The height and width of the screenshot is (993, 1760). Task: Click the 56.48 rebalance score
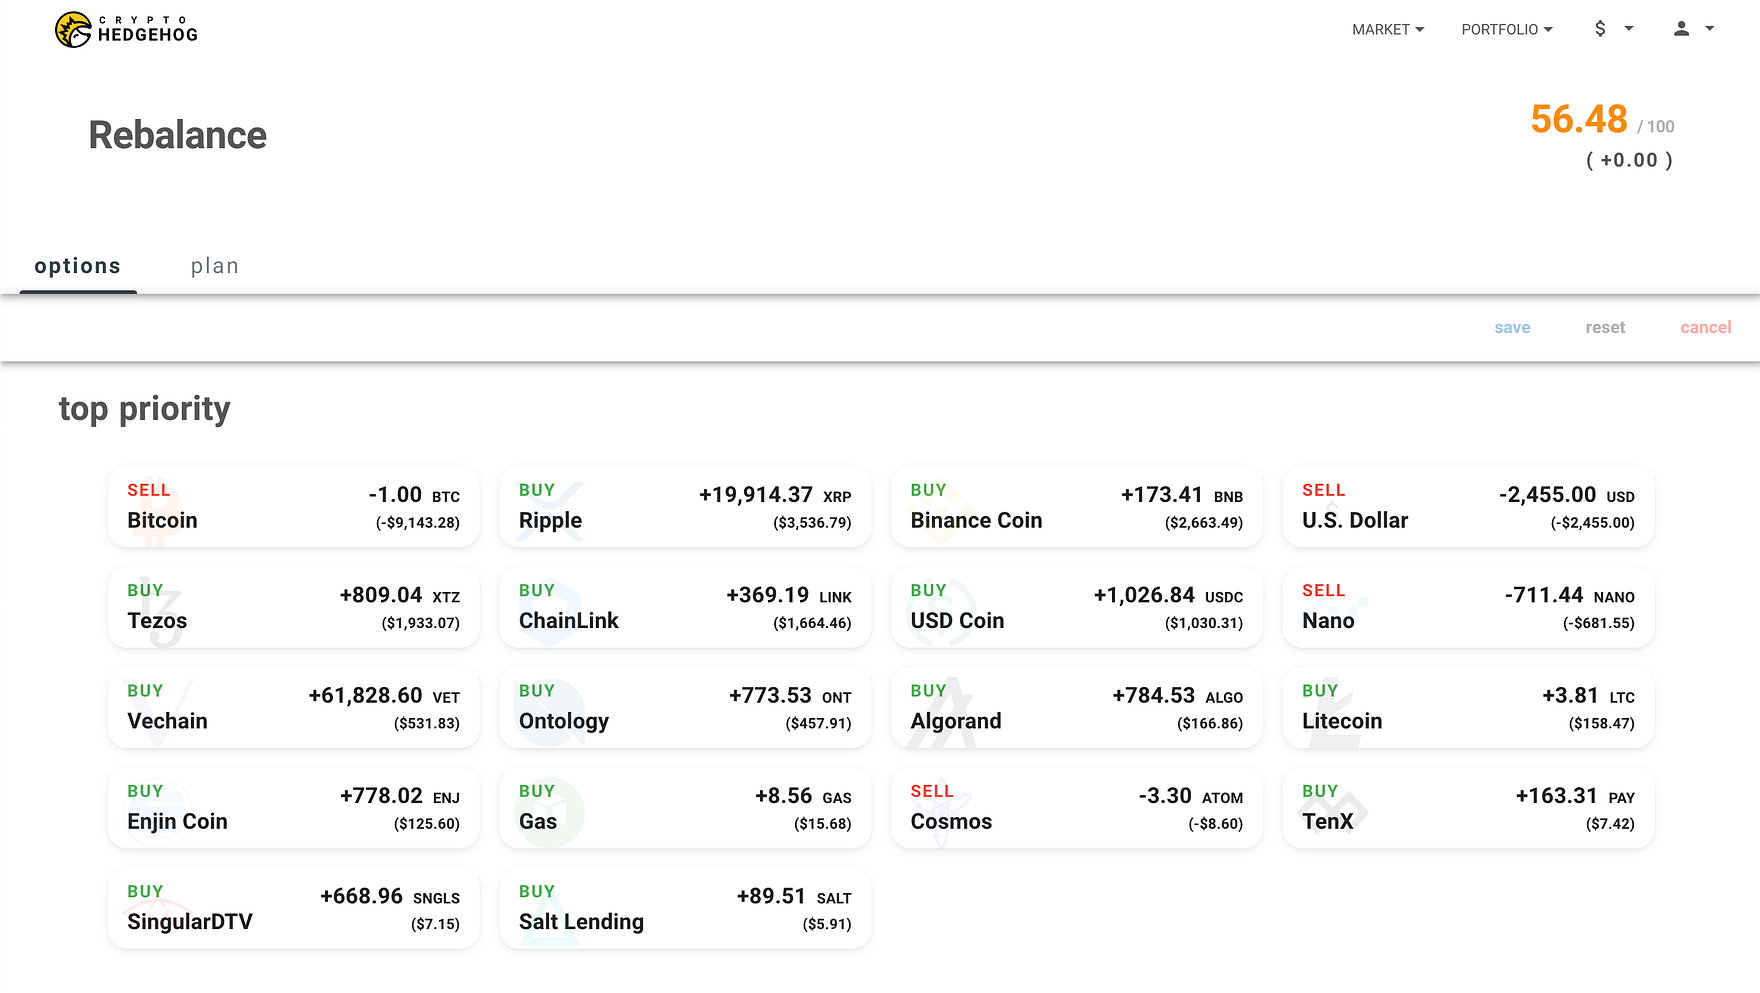point(1579,119)
